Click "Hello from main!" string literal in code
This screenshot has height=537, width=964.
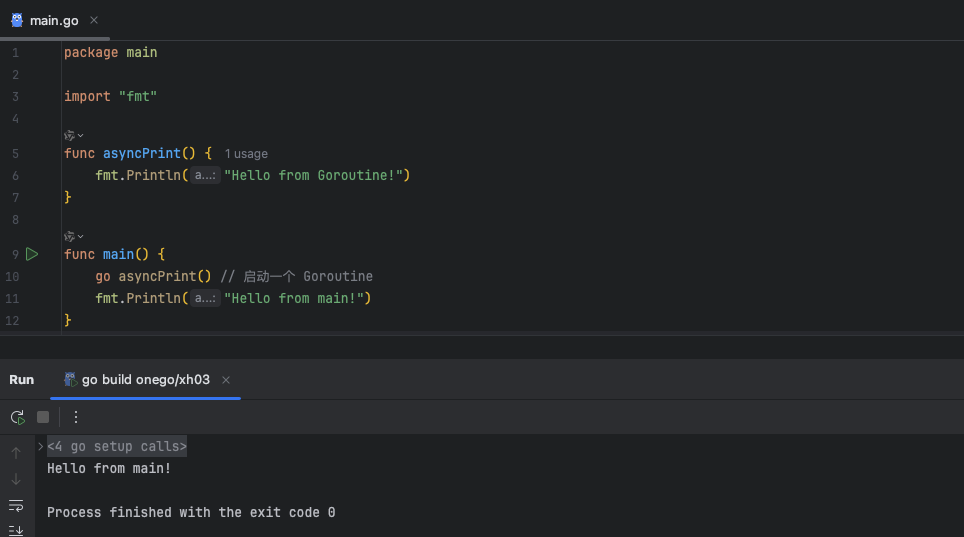point(294,298)
